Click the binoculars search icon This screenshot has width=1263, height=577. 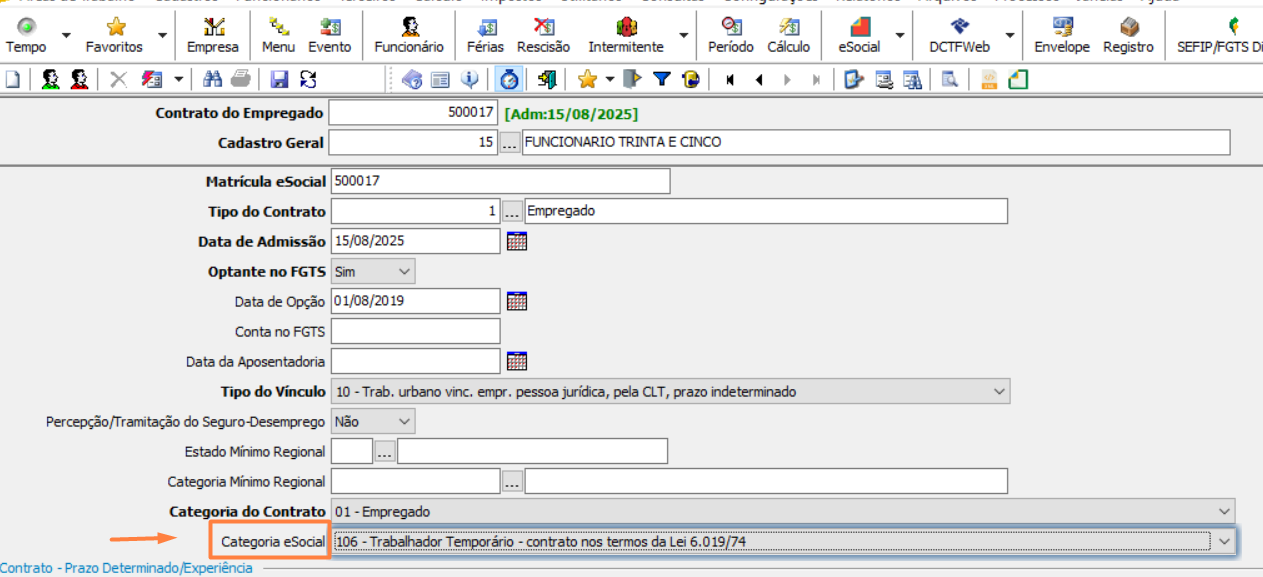pyautogui.click(x=212, y=80)
